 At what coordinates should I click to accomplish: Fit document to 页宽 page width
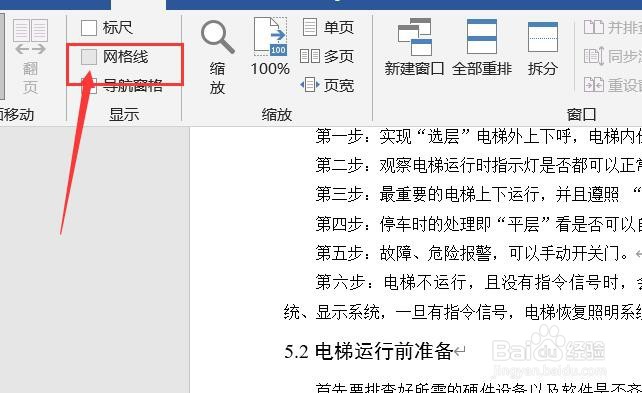[x=327, y=85]
